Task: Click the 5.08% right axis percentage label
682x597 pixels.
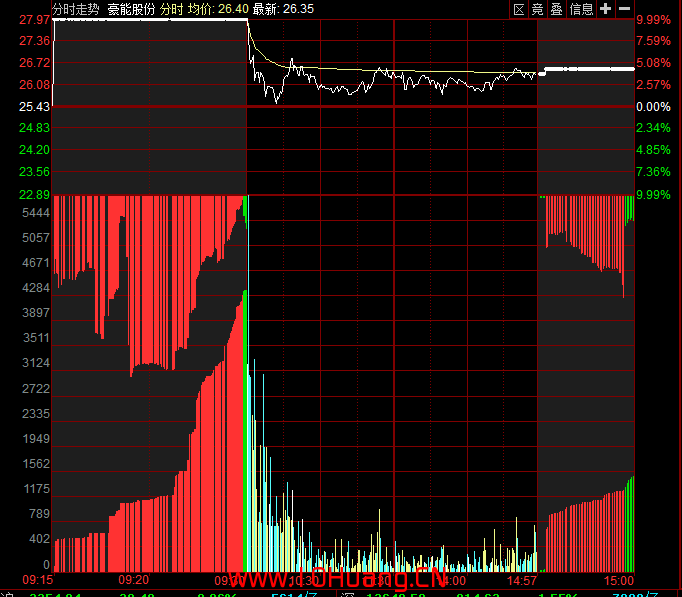Action: [x=653, y=63]
